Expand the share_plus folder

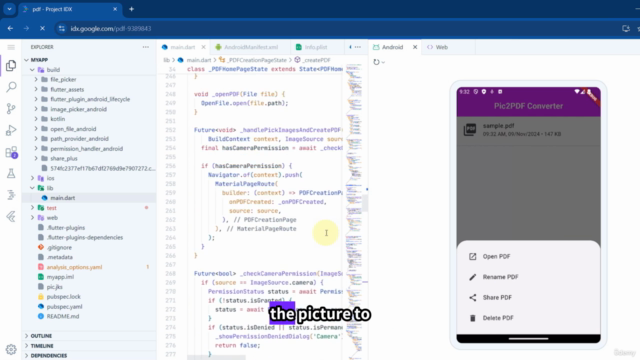(36, 158)
